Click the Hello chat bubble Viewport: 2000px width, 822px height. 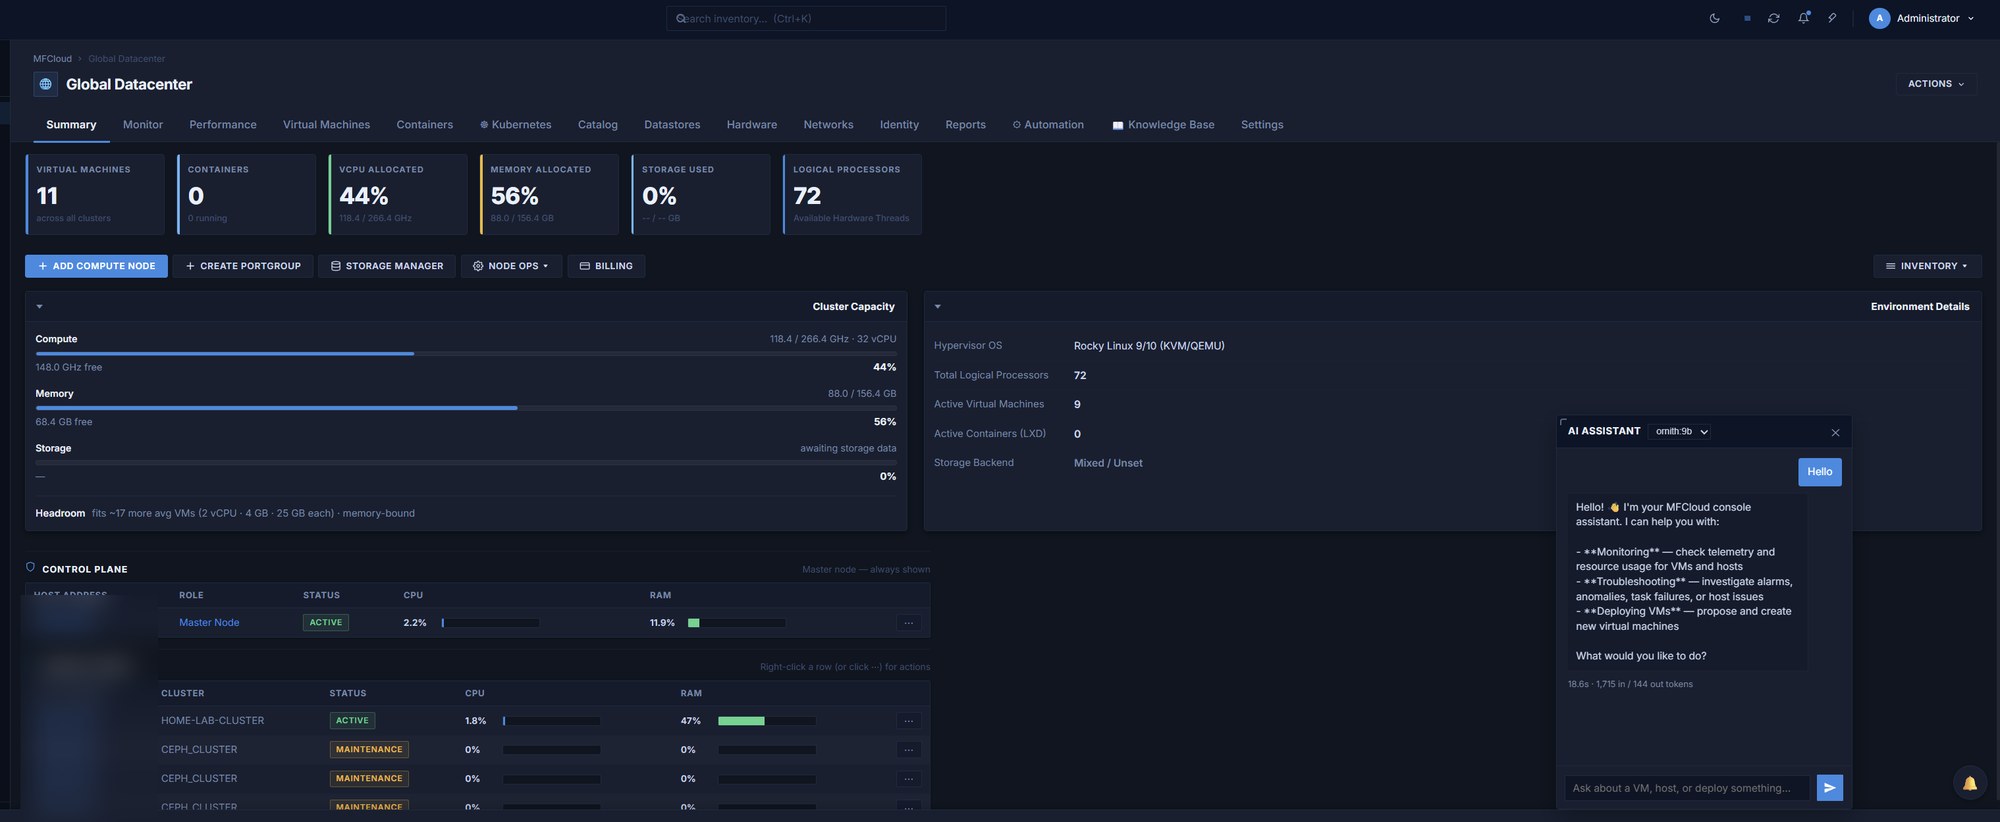[1819, 472]
